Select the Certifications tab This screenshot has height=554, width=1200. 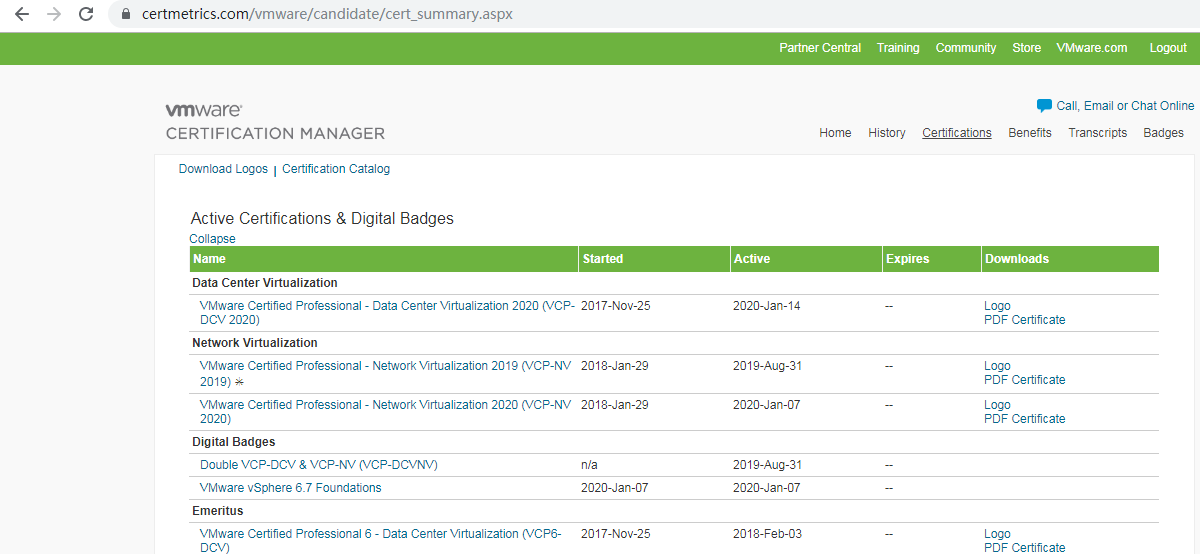click(x=957, y=133)
